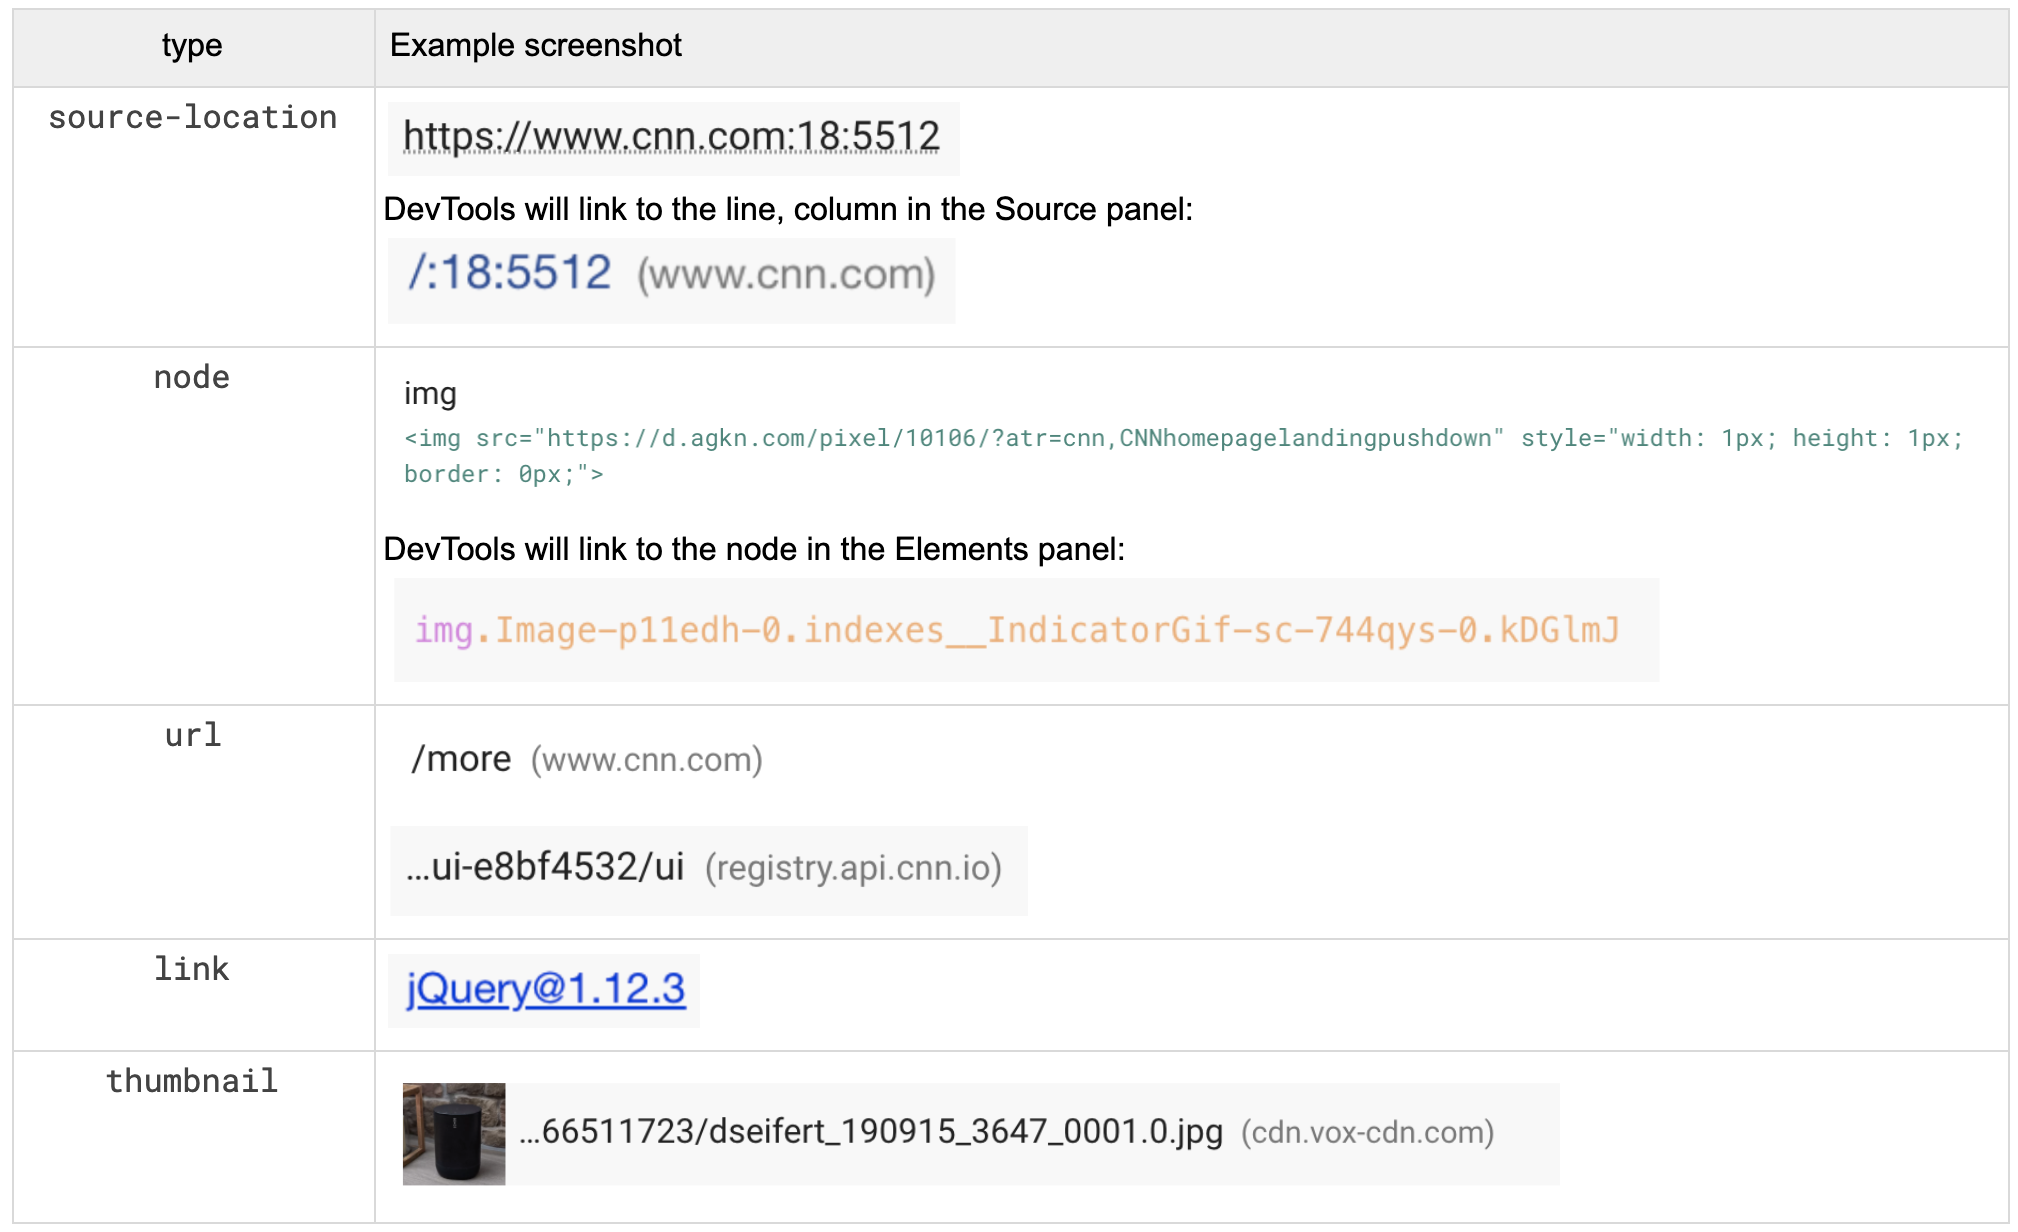This screenshot has height=1232, width=2018.
Task: Click the jQuery@1.12.3 link
Action: 545,989
